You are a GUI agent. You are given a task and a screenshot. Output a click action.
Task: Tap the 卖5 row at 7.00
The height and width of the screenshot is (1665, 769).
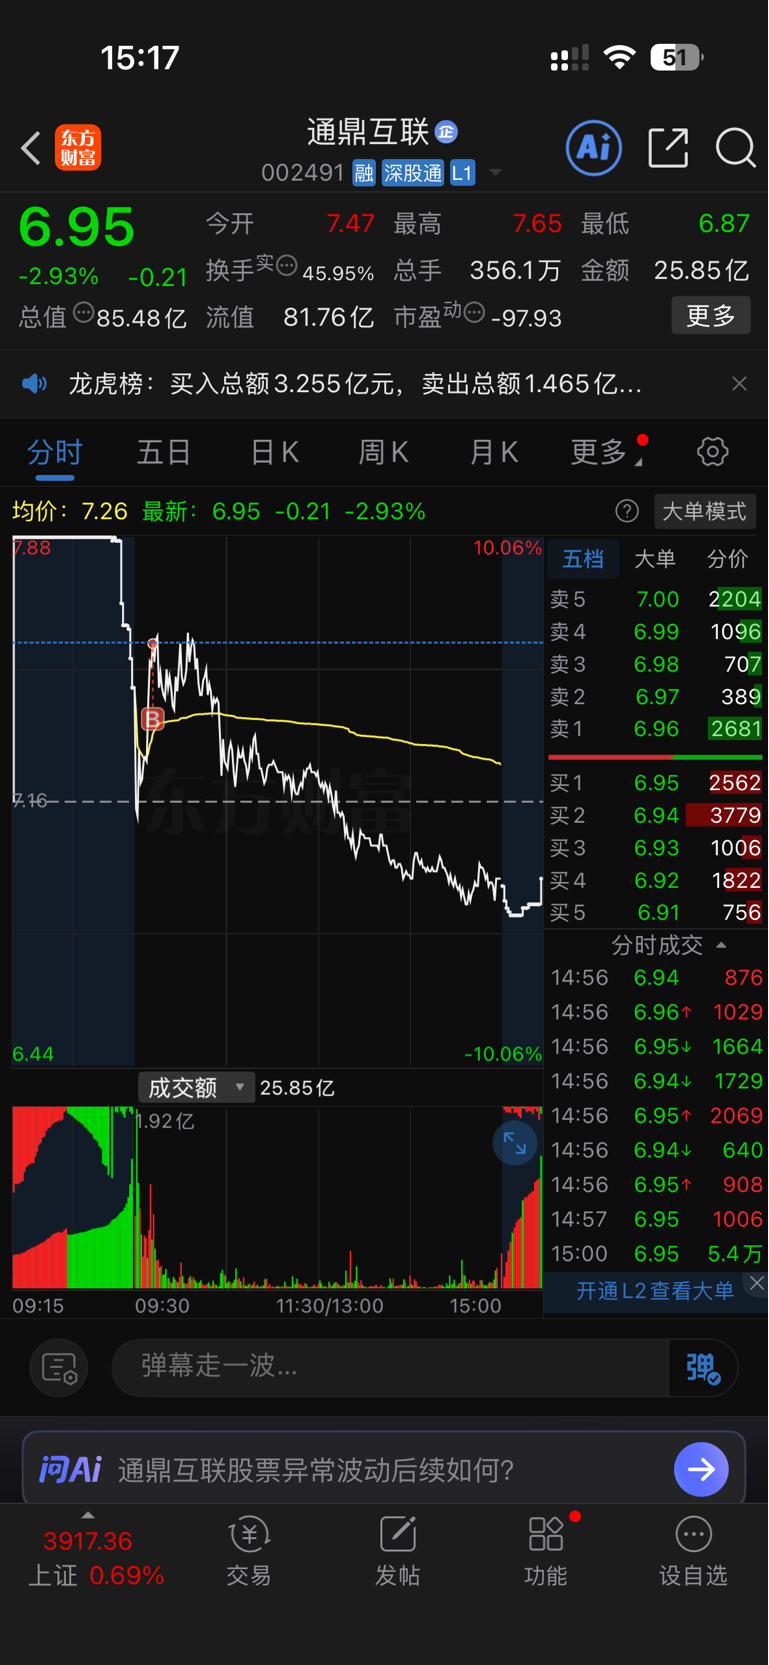point(656,599)
